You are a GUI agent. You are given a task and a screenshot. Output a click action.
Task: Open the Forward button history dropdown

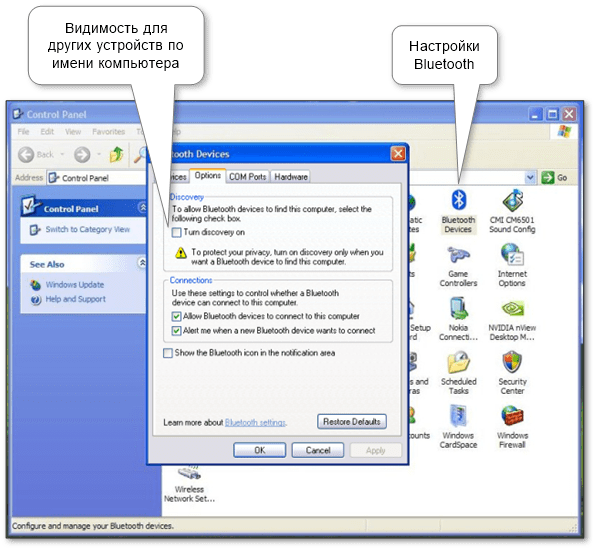coord(99,155)
